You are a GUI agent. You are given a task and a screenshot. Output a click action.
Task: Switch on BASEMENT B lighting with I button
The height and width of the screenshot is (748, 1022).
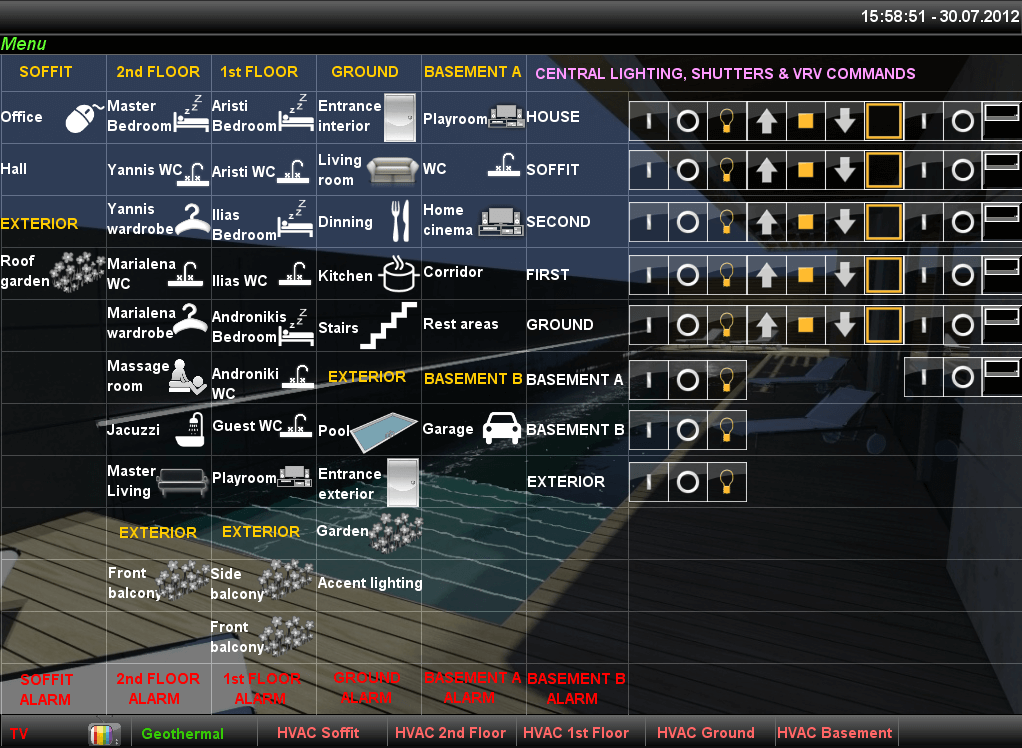coord(648,430)
